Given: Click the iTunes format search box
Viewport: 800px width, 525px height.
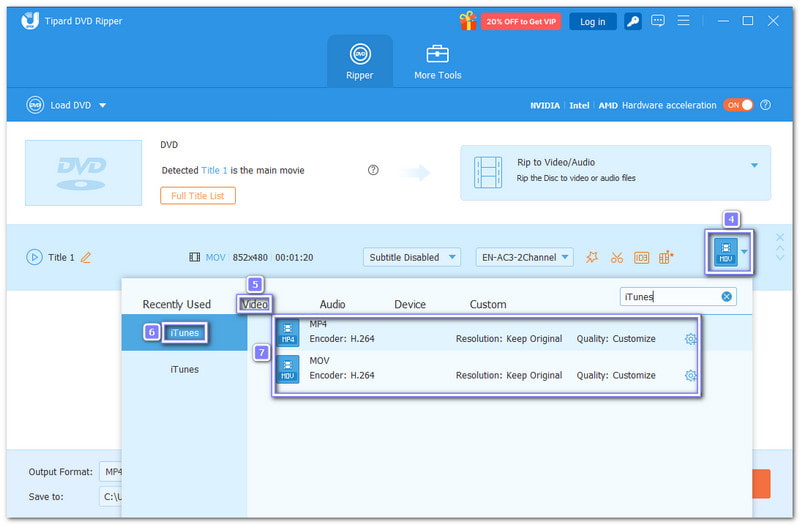Looking at the screenshot, I should point(668,296).
